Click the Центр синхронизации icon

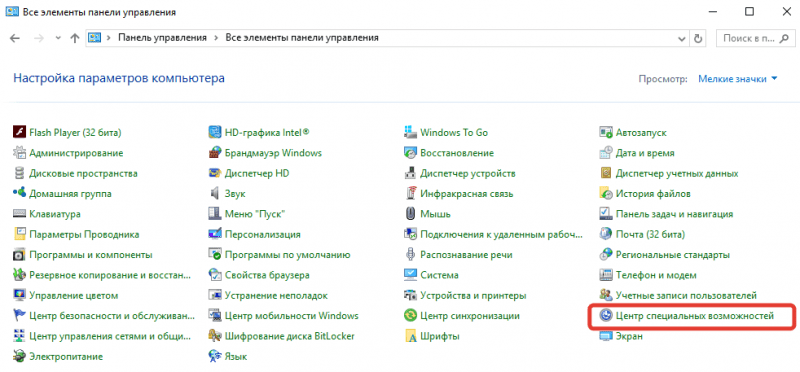(410, 316)
